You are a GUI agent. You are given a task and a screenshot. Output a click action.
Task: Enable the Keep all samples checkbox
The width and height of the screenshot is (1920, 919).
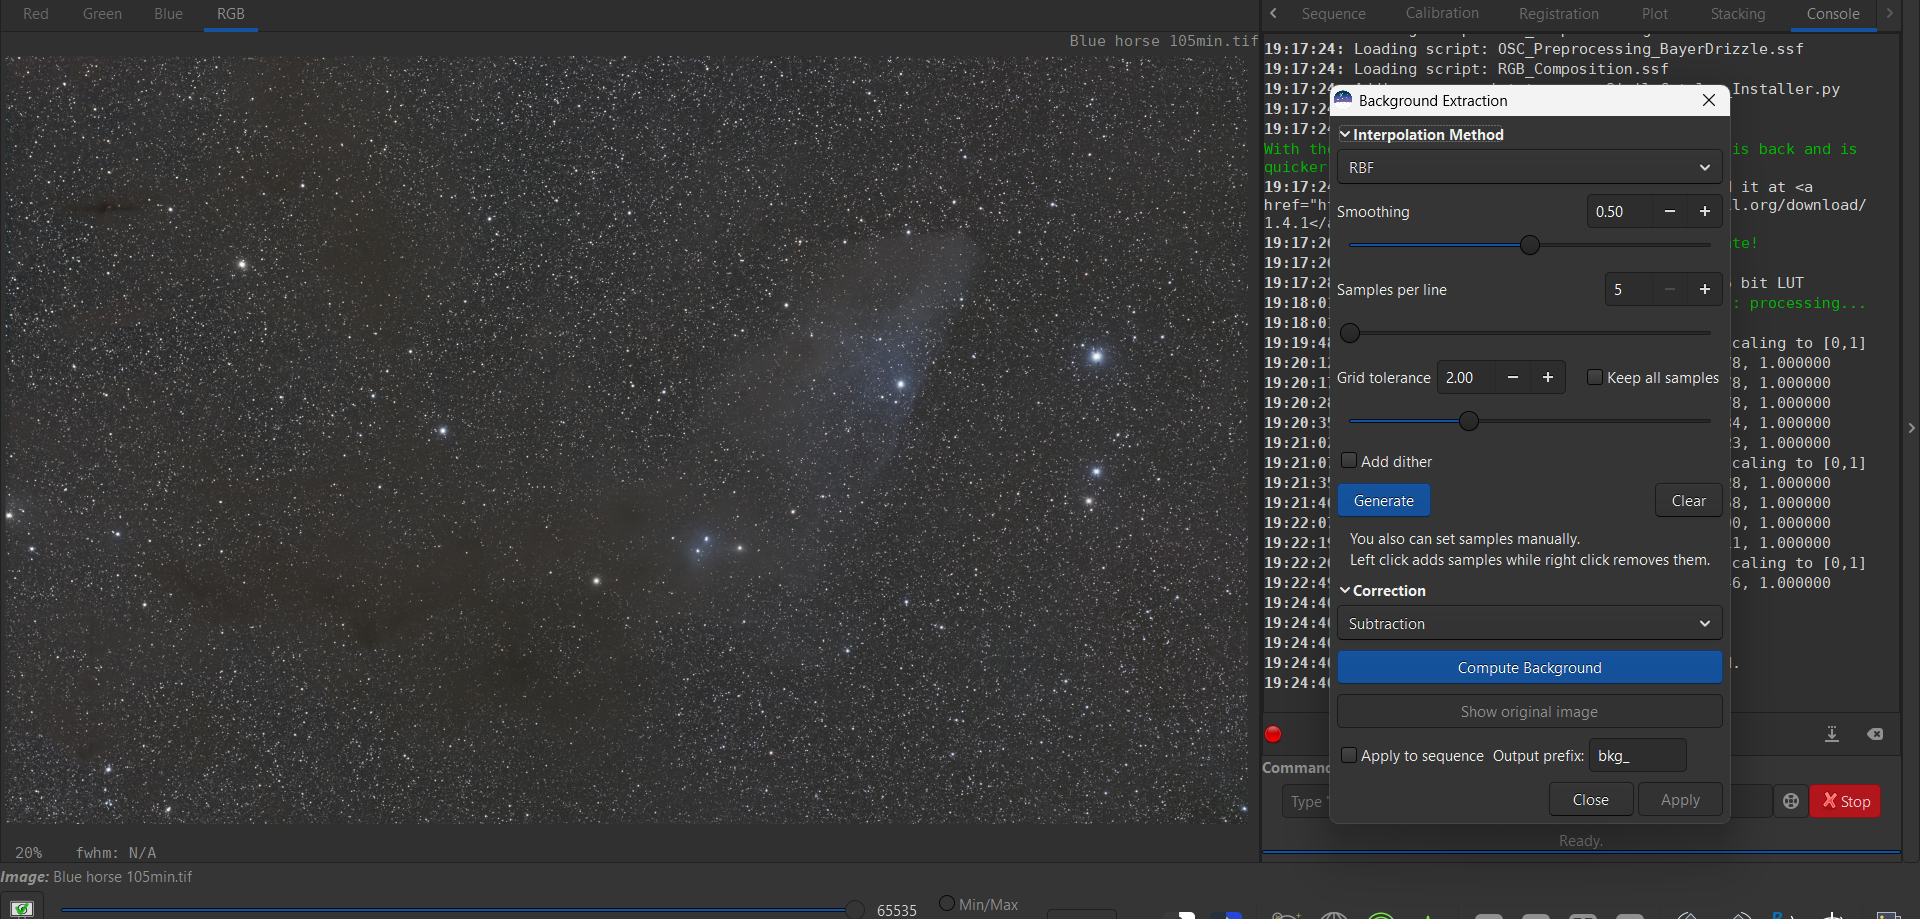[1595, 377]
